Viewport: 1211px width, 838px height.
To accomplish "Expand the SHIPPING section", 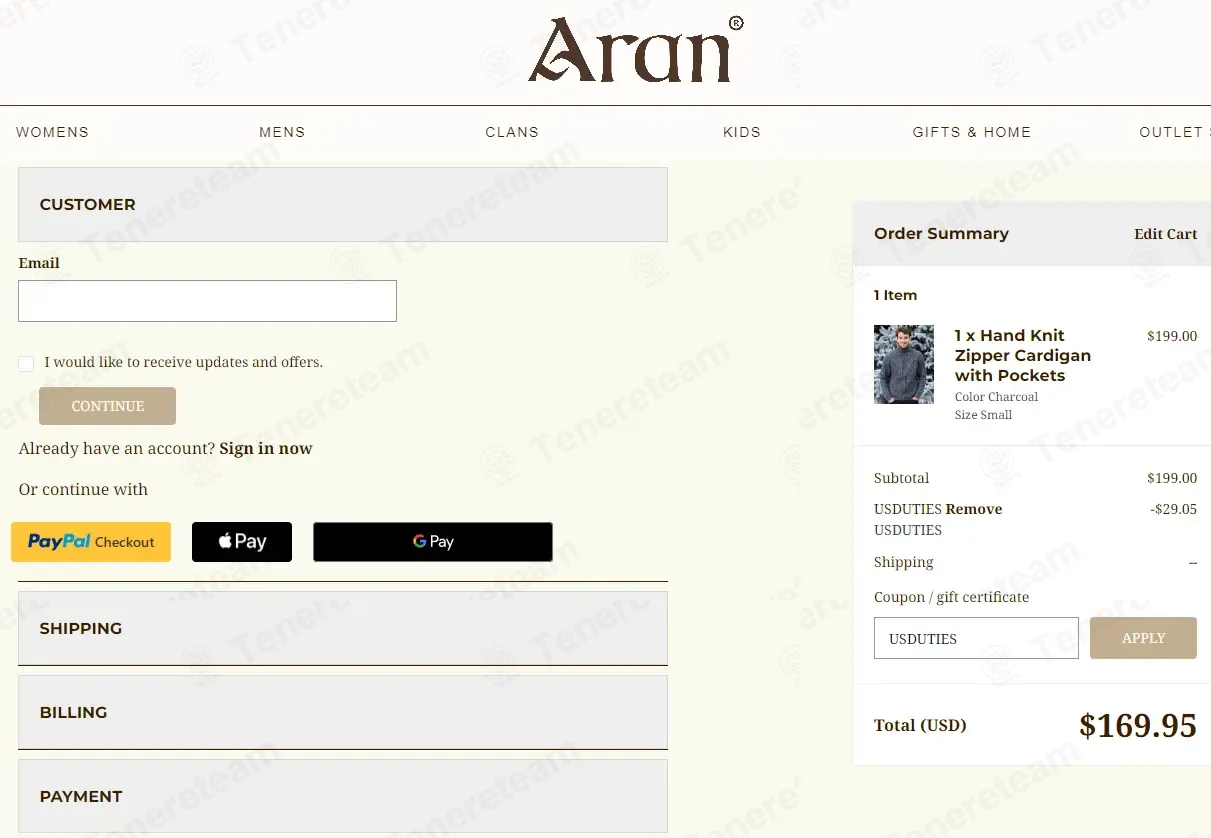I will (x=343, y=628).
